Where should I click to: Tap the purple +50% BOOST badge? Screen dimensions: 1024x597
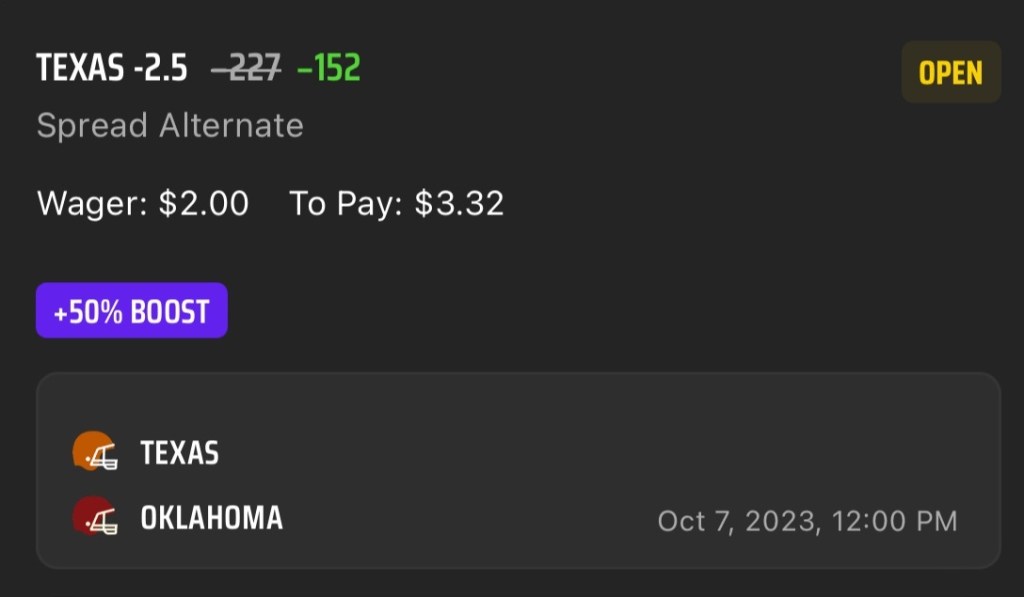coord(131,311)
